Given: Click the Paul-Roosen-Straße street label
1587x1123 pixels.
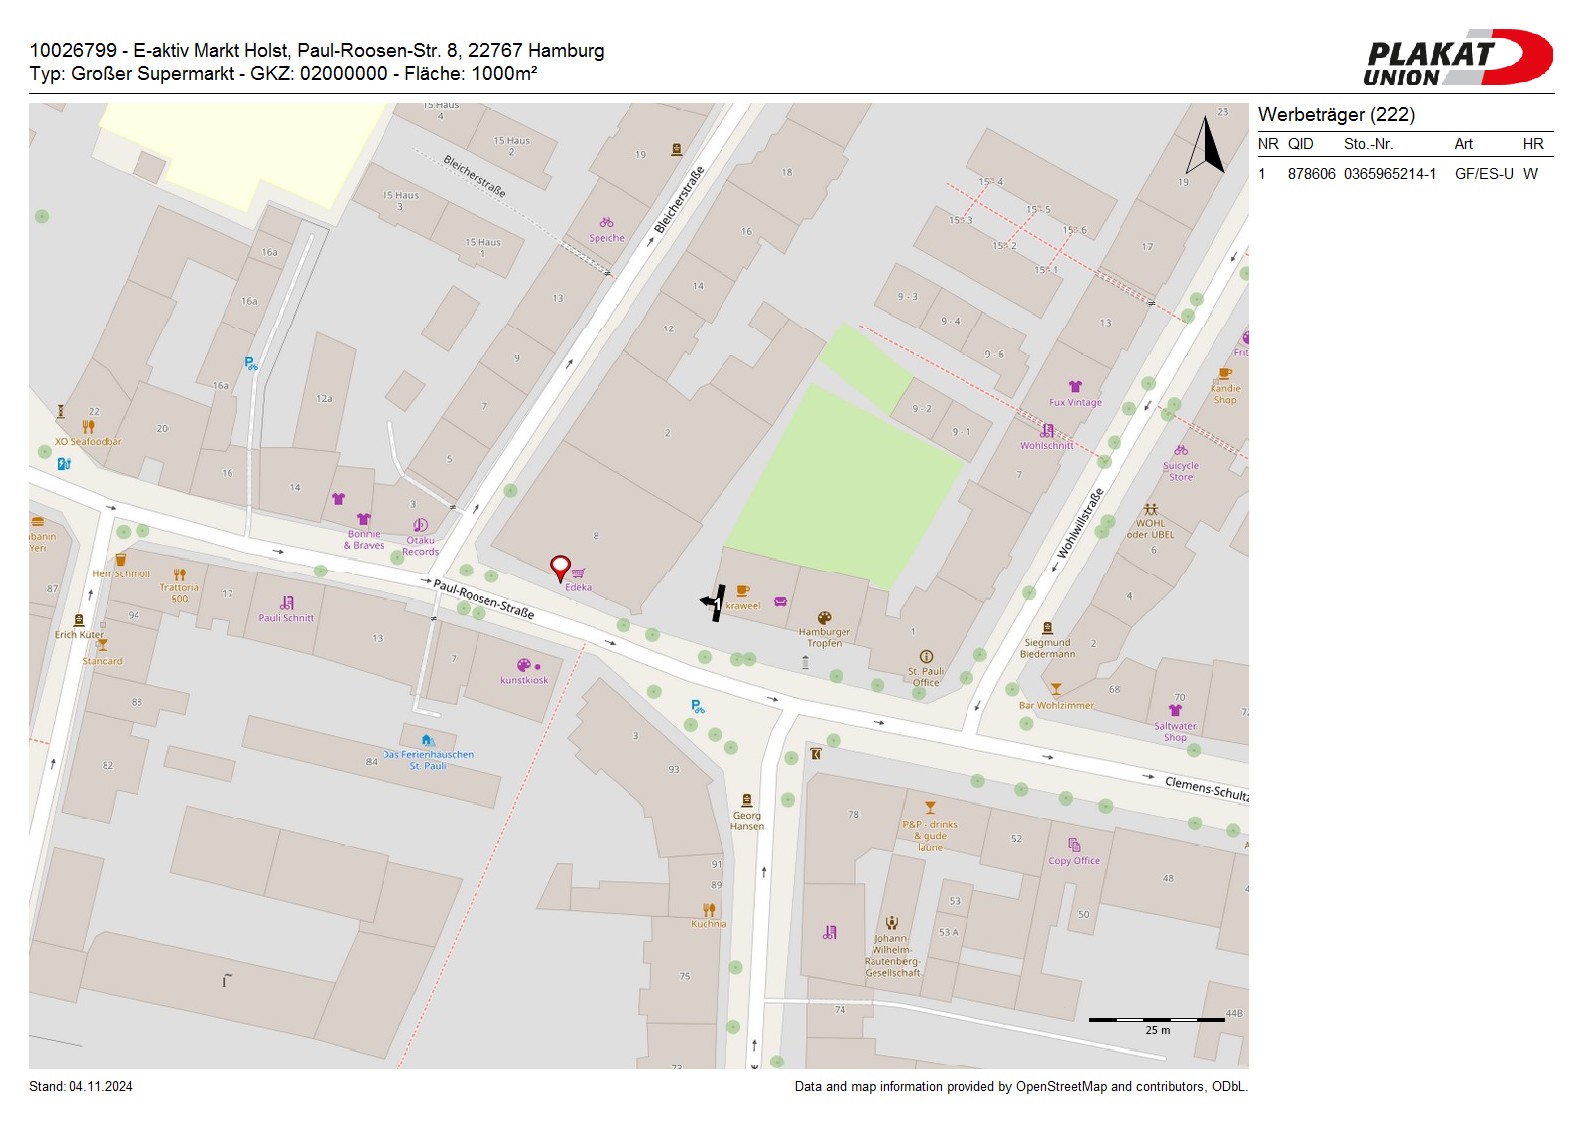Looking at the screenshot, I should (x=483, y=598).
